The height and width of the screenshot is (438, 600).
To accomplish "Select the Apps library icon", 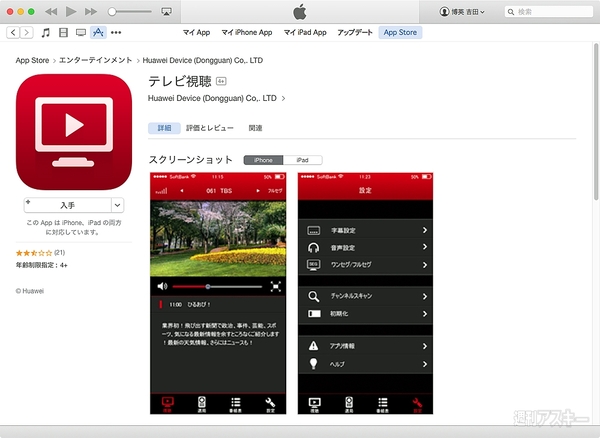I will click(98, 33).
